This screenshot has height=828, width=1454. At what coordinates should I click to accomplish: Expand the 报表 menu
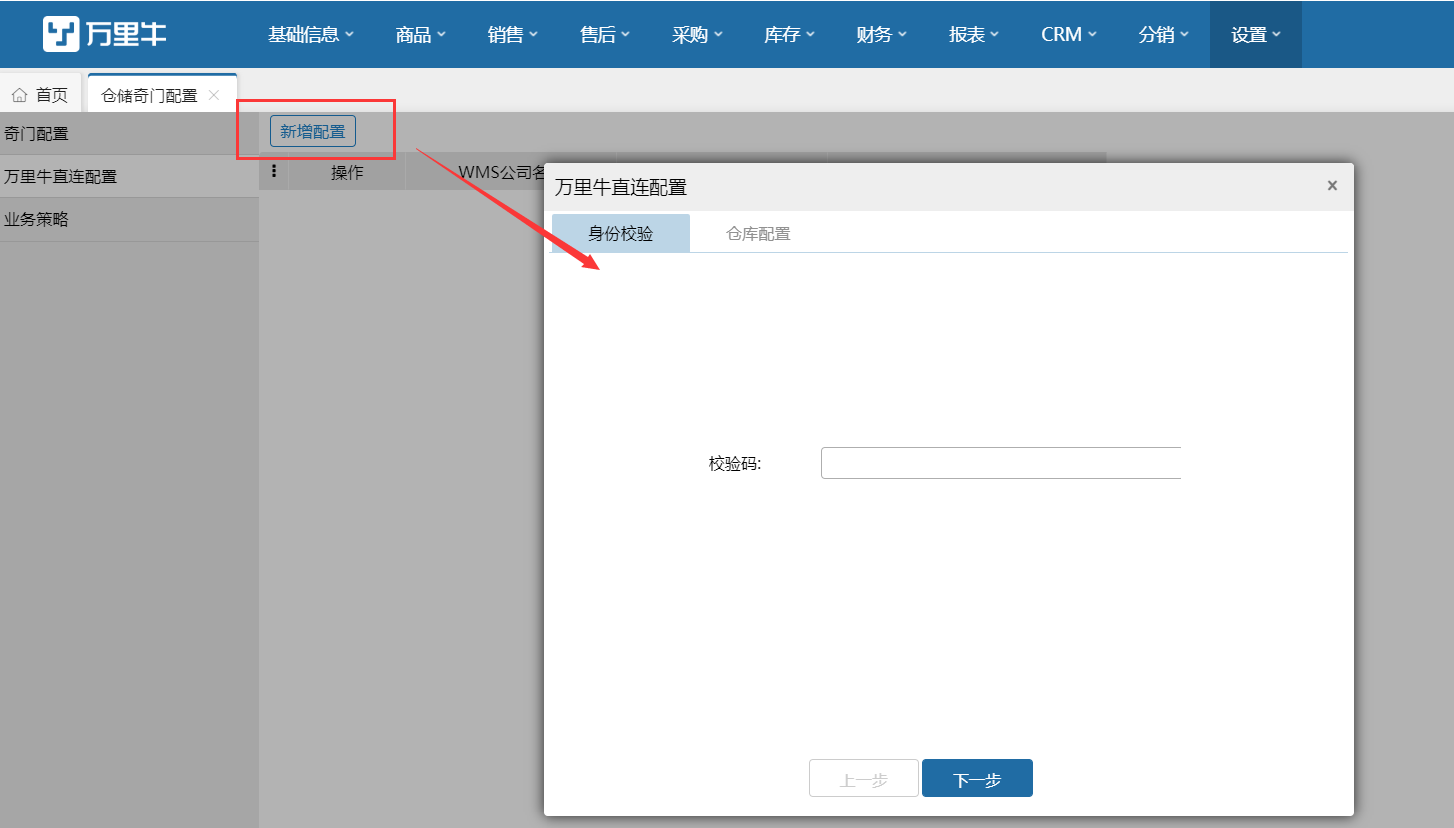click(x=973, y=34)
